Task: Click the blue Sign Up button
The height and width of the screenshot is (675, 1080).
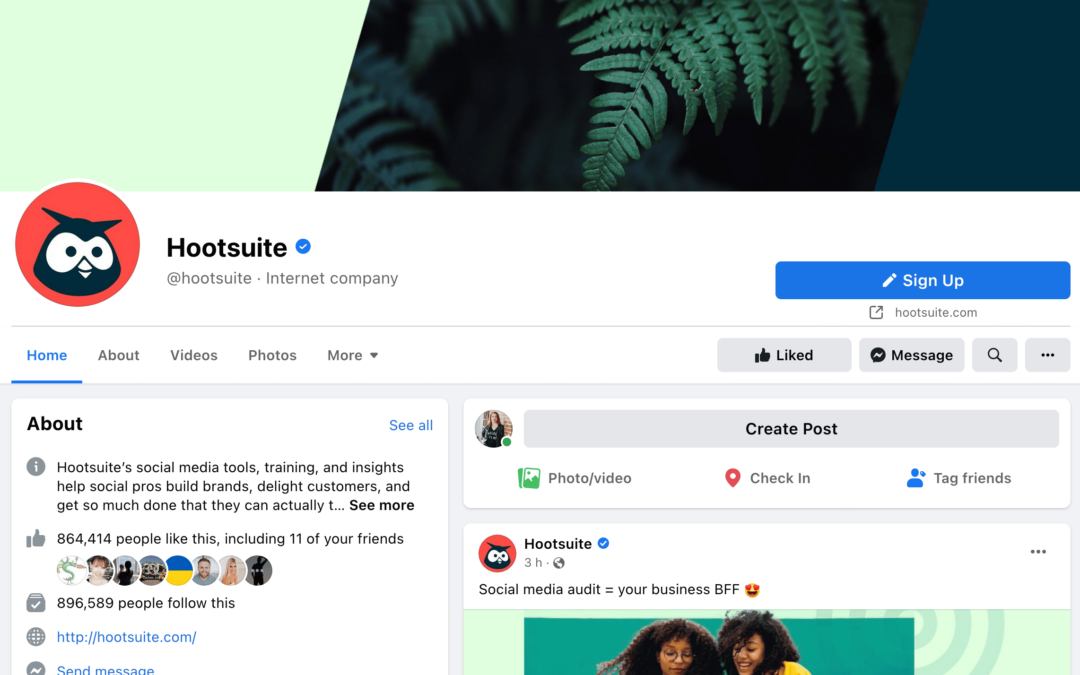Action: (x=922, y=280)
